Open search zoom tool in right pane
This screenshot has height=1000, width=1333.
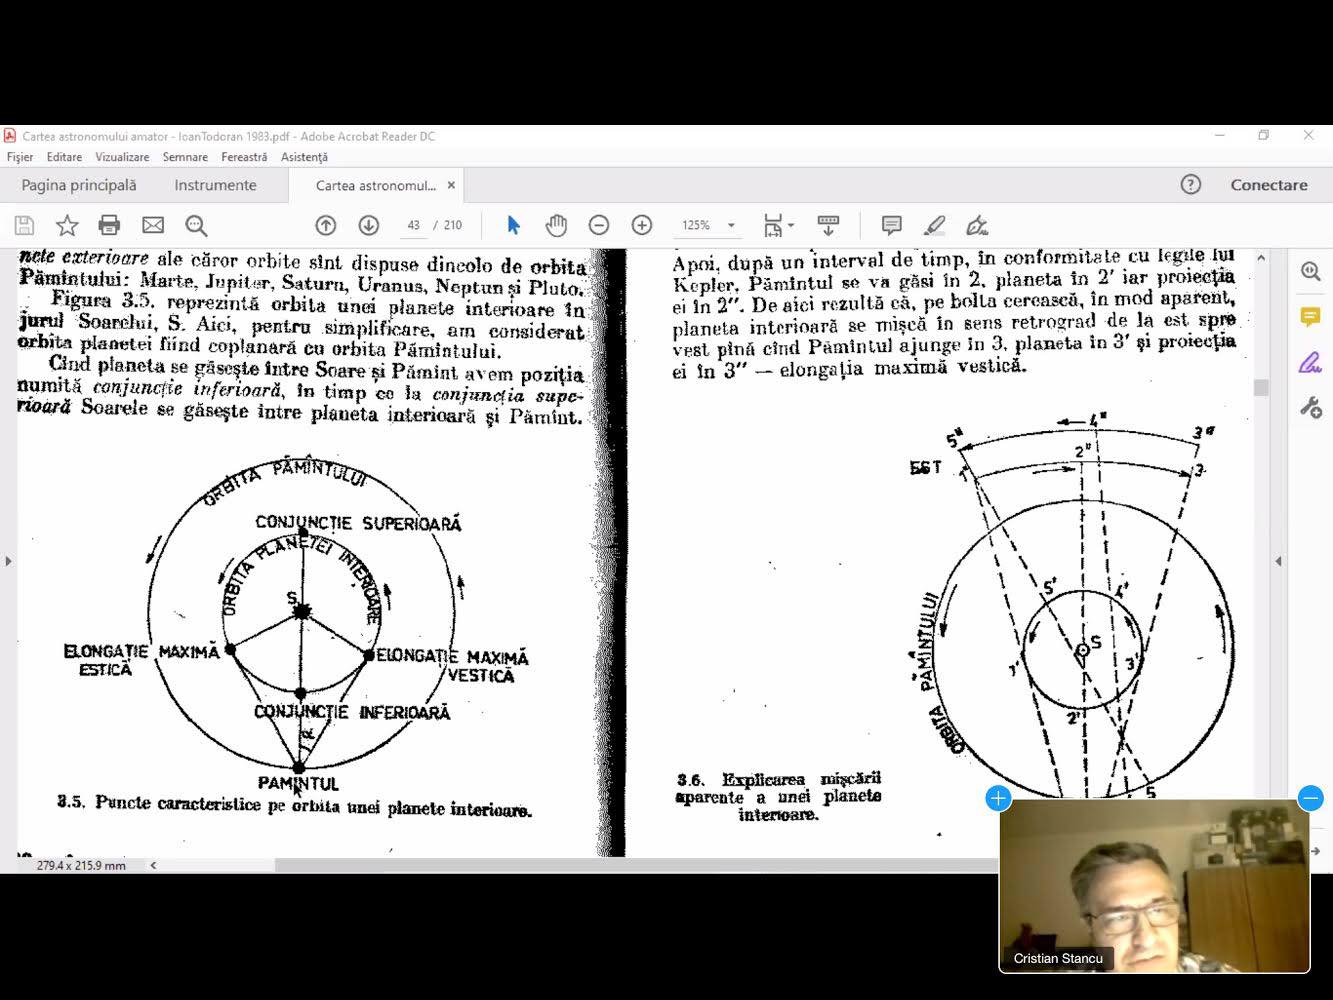pyautogui.click(x=1310, y=271)
